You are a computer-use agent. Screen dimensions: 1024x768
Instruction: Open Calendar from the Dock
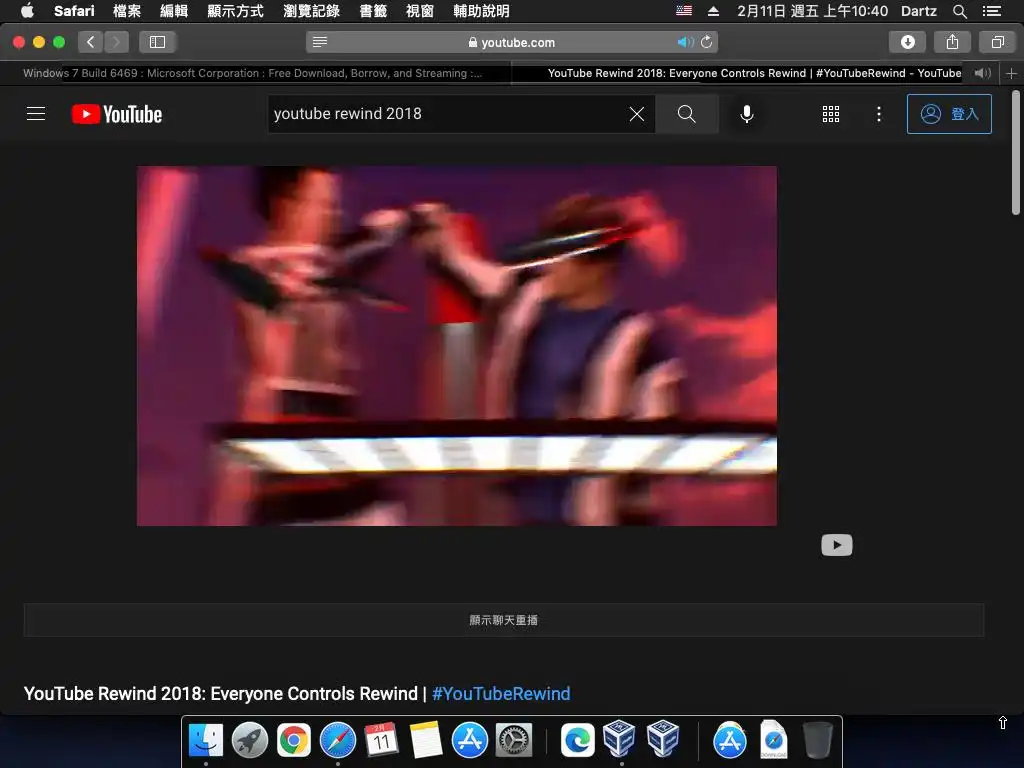click(381, 740)
